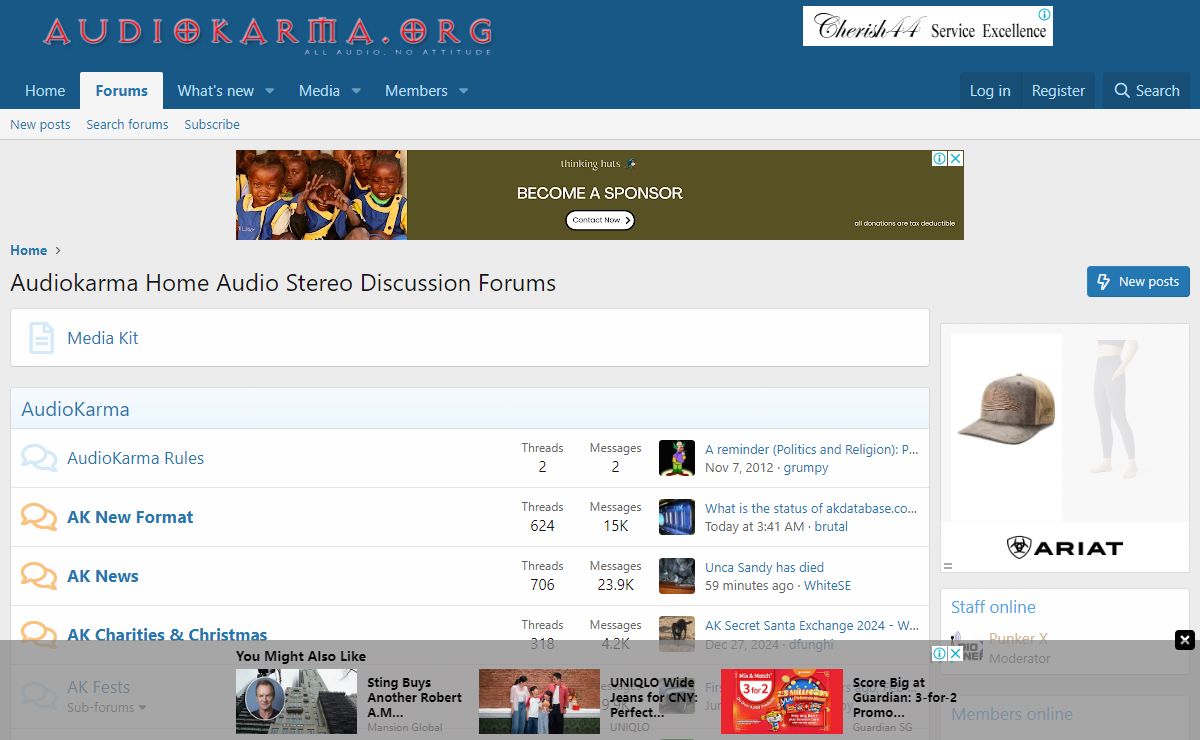
Task: Open the AK News forum
Action: pos(103,576)
